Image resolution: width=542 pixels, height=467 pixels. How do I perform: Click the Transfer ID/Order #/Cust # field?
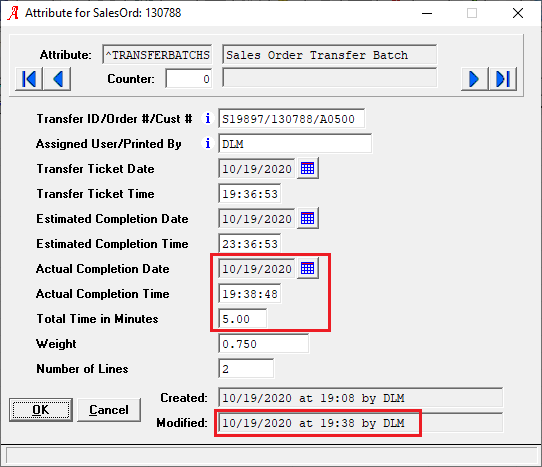coord(291,119)
